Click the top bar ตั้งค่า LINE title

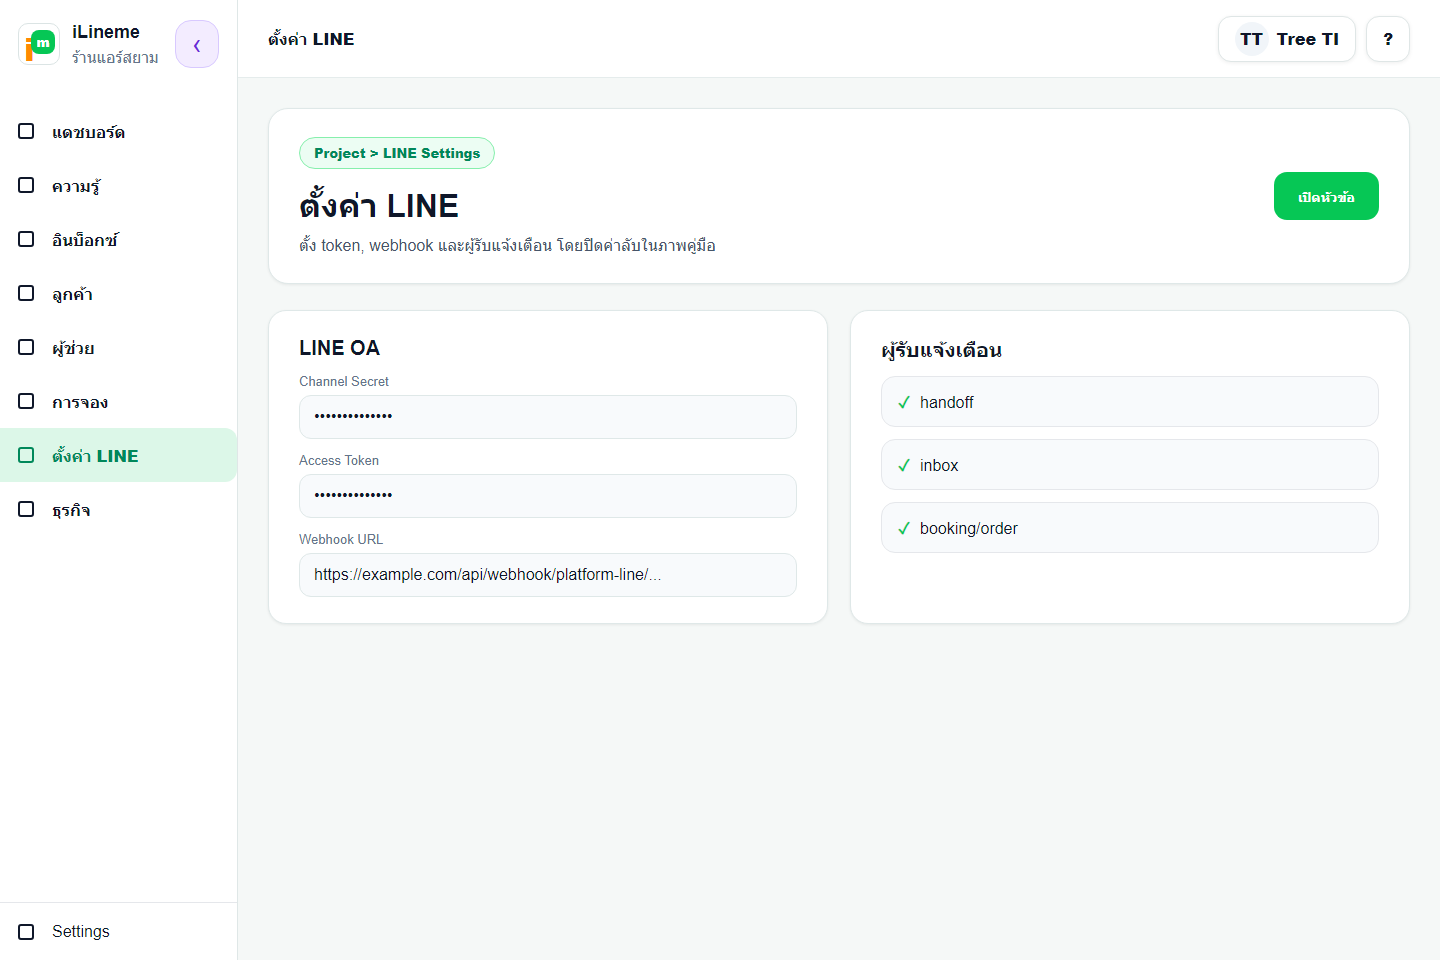click(x=311, y=39)
